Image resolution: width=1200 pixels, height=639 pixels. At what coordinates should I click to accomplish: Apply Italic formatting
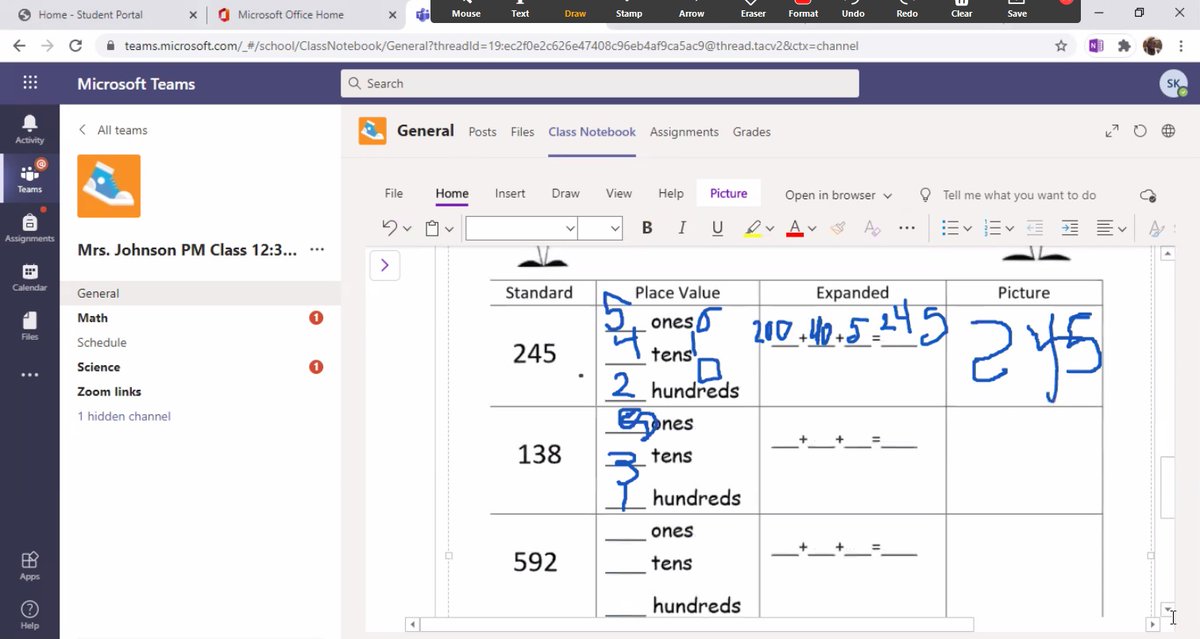(x=682, y=228)
